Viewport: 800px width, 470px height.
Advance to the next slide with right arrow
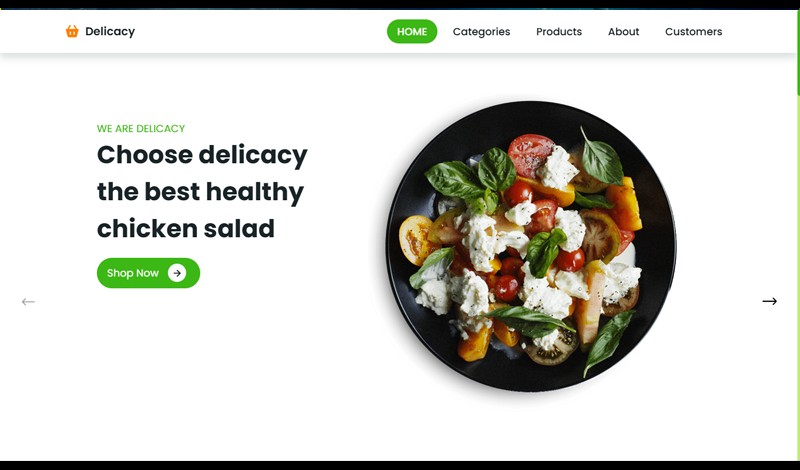769,301
